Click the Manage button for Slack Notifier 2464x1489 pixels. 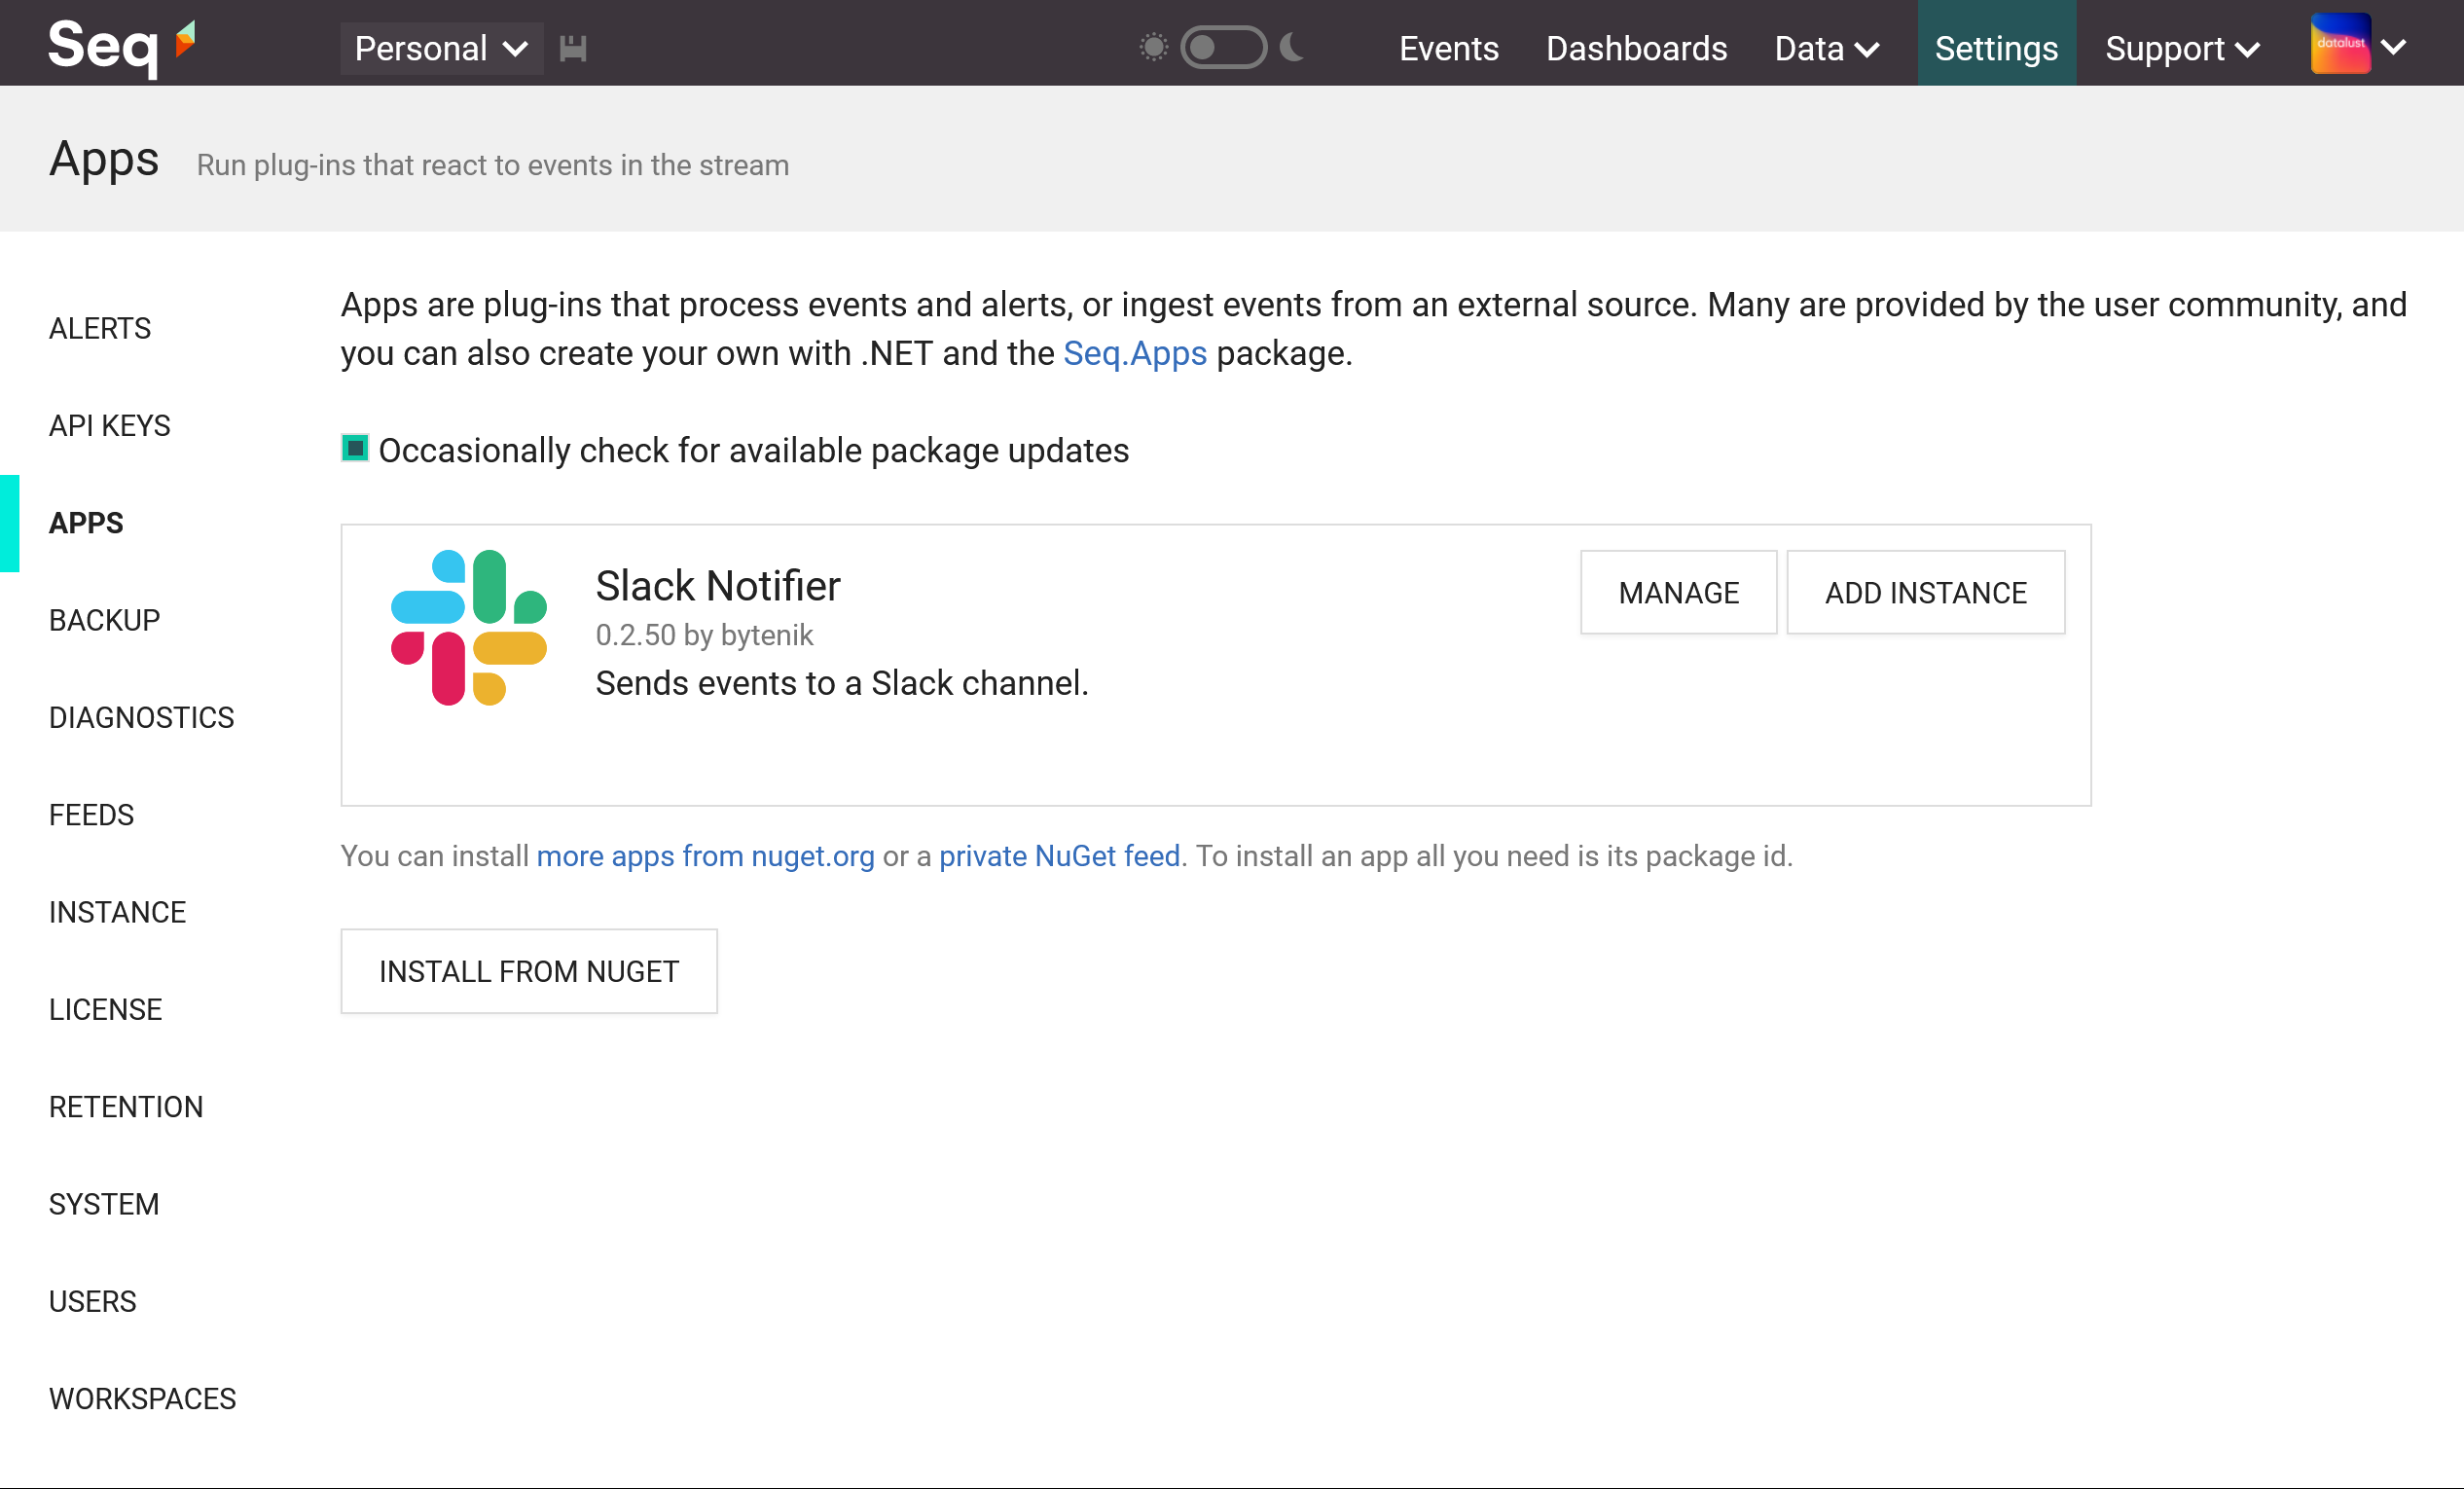(x=1678, y=592)
